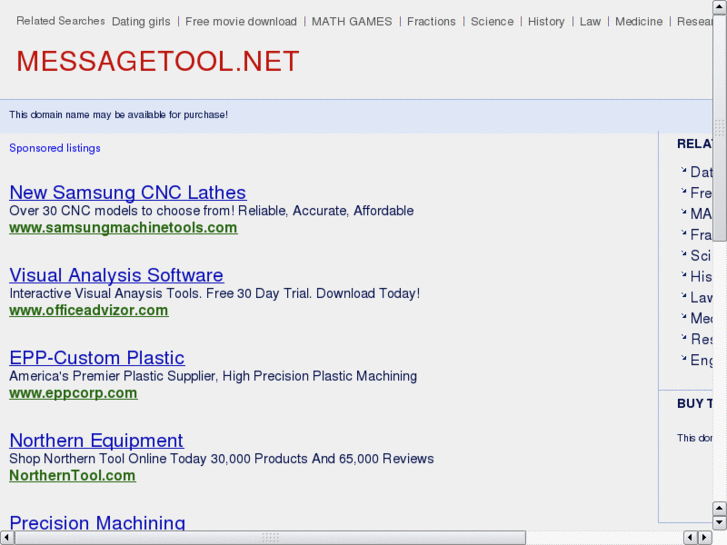
Task: Open the Visual Analysis Software listing
Action: point(116,275)
